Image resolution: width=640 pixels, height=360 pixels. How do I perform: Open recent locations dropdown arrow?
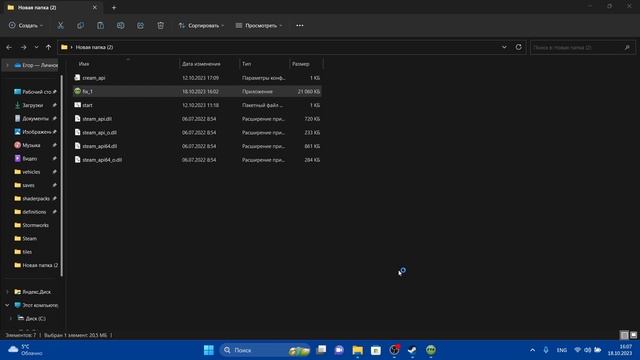(36, 47)
